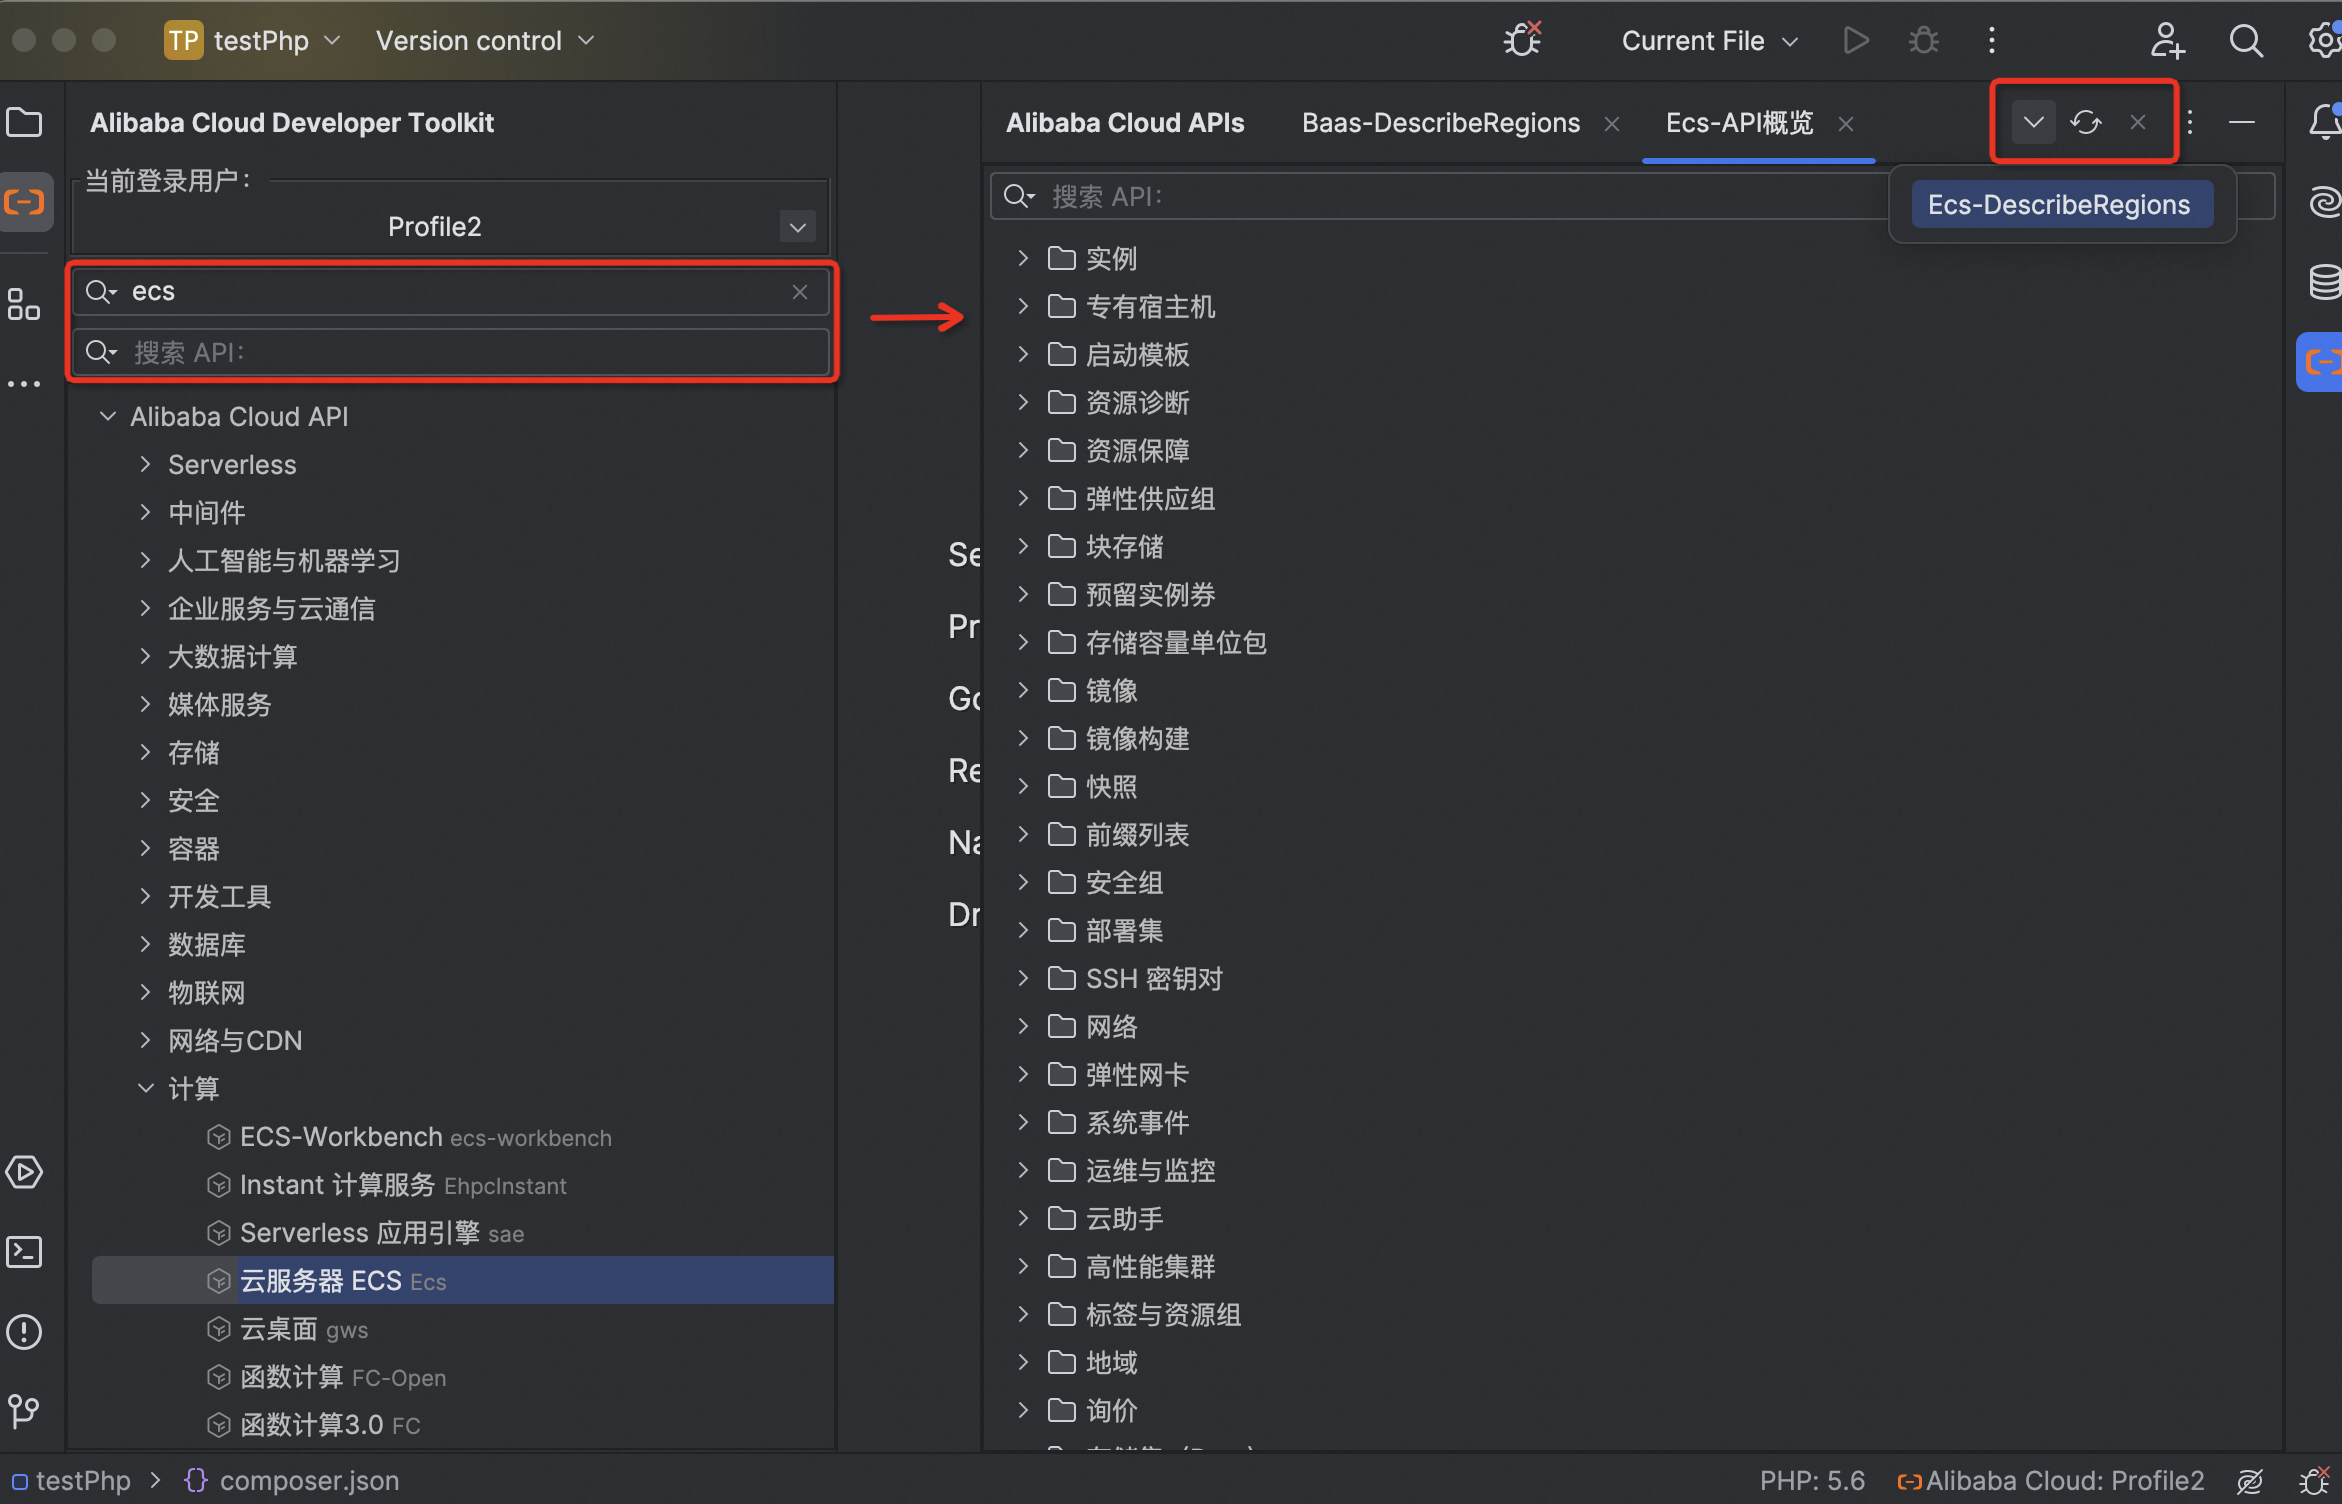This screenshot has width=2342, height=1504.
Task: Open the AI assistant spiral icon
Action: click(2324, 203)
